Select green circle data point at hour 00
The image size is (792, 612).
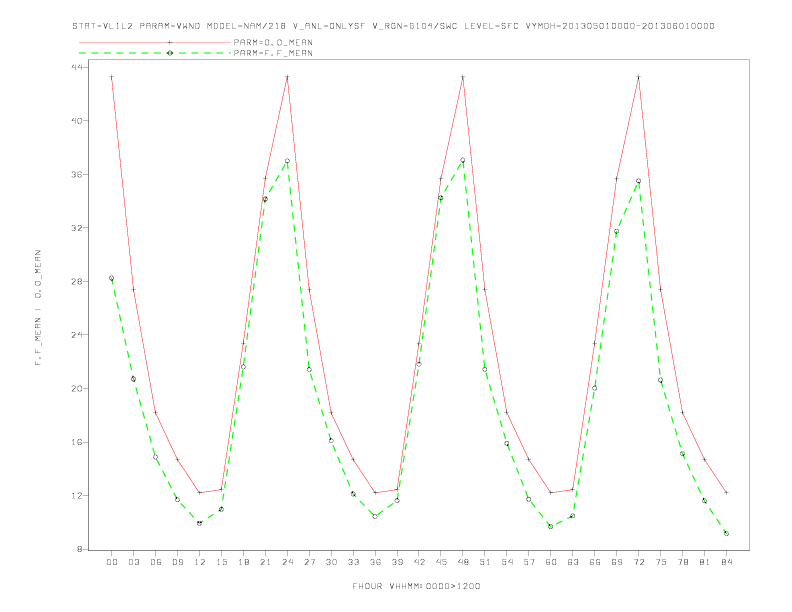pos(112,278)
